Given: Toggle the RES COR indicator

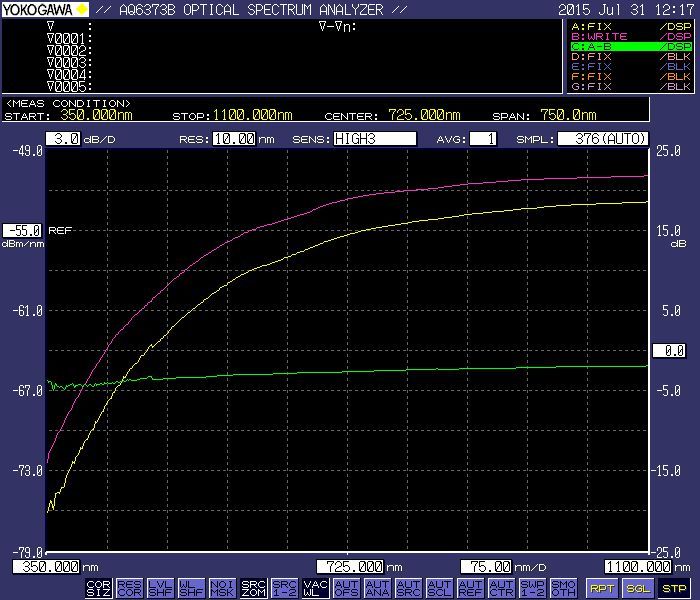Looking at the screenshot, I should 129,588.
